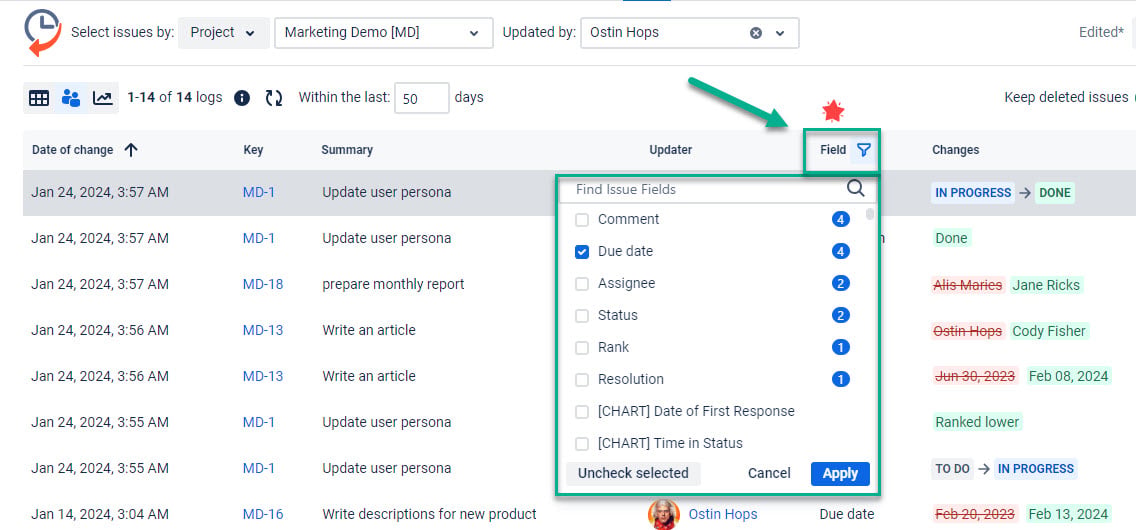The width and height of the screenshot is (1136, 530).
Task: Expand the Updated by dropdown chevron
Action: tap(780, 33)
